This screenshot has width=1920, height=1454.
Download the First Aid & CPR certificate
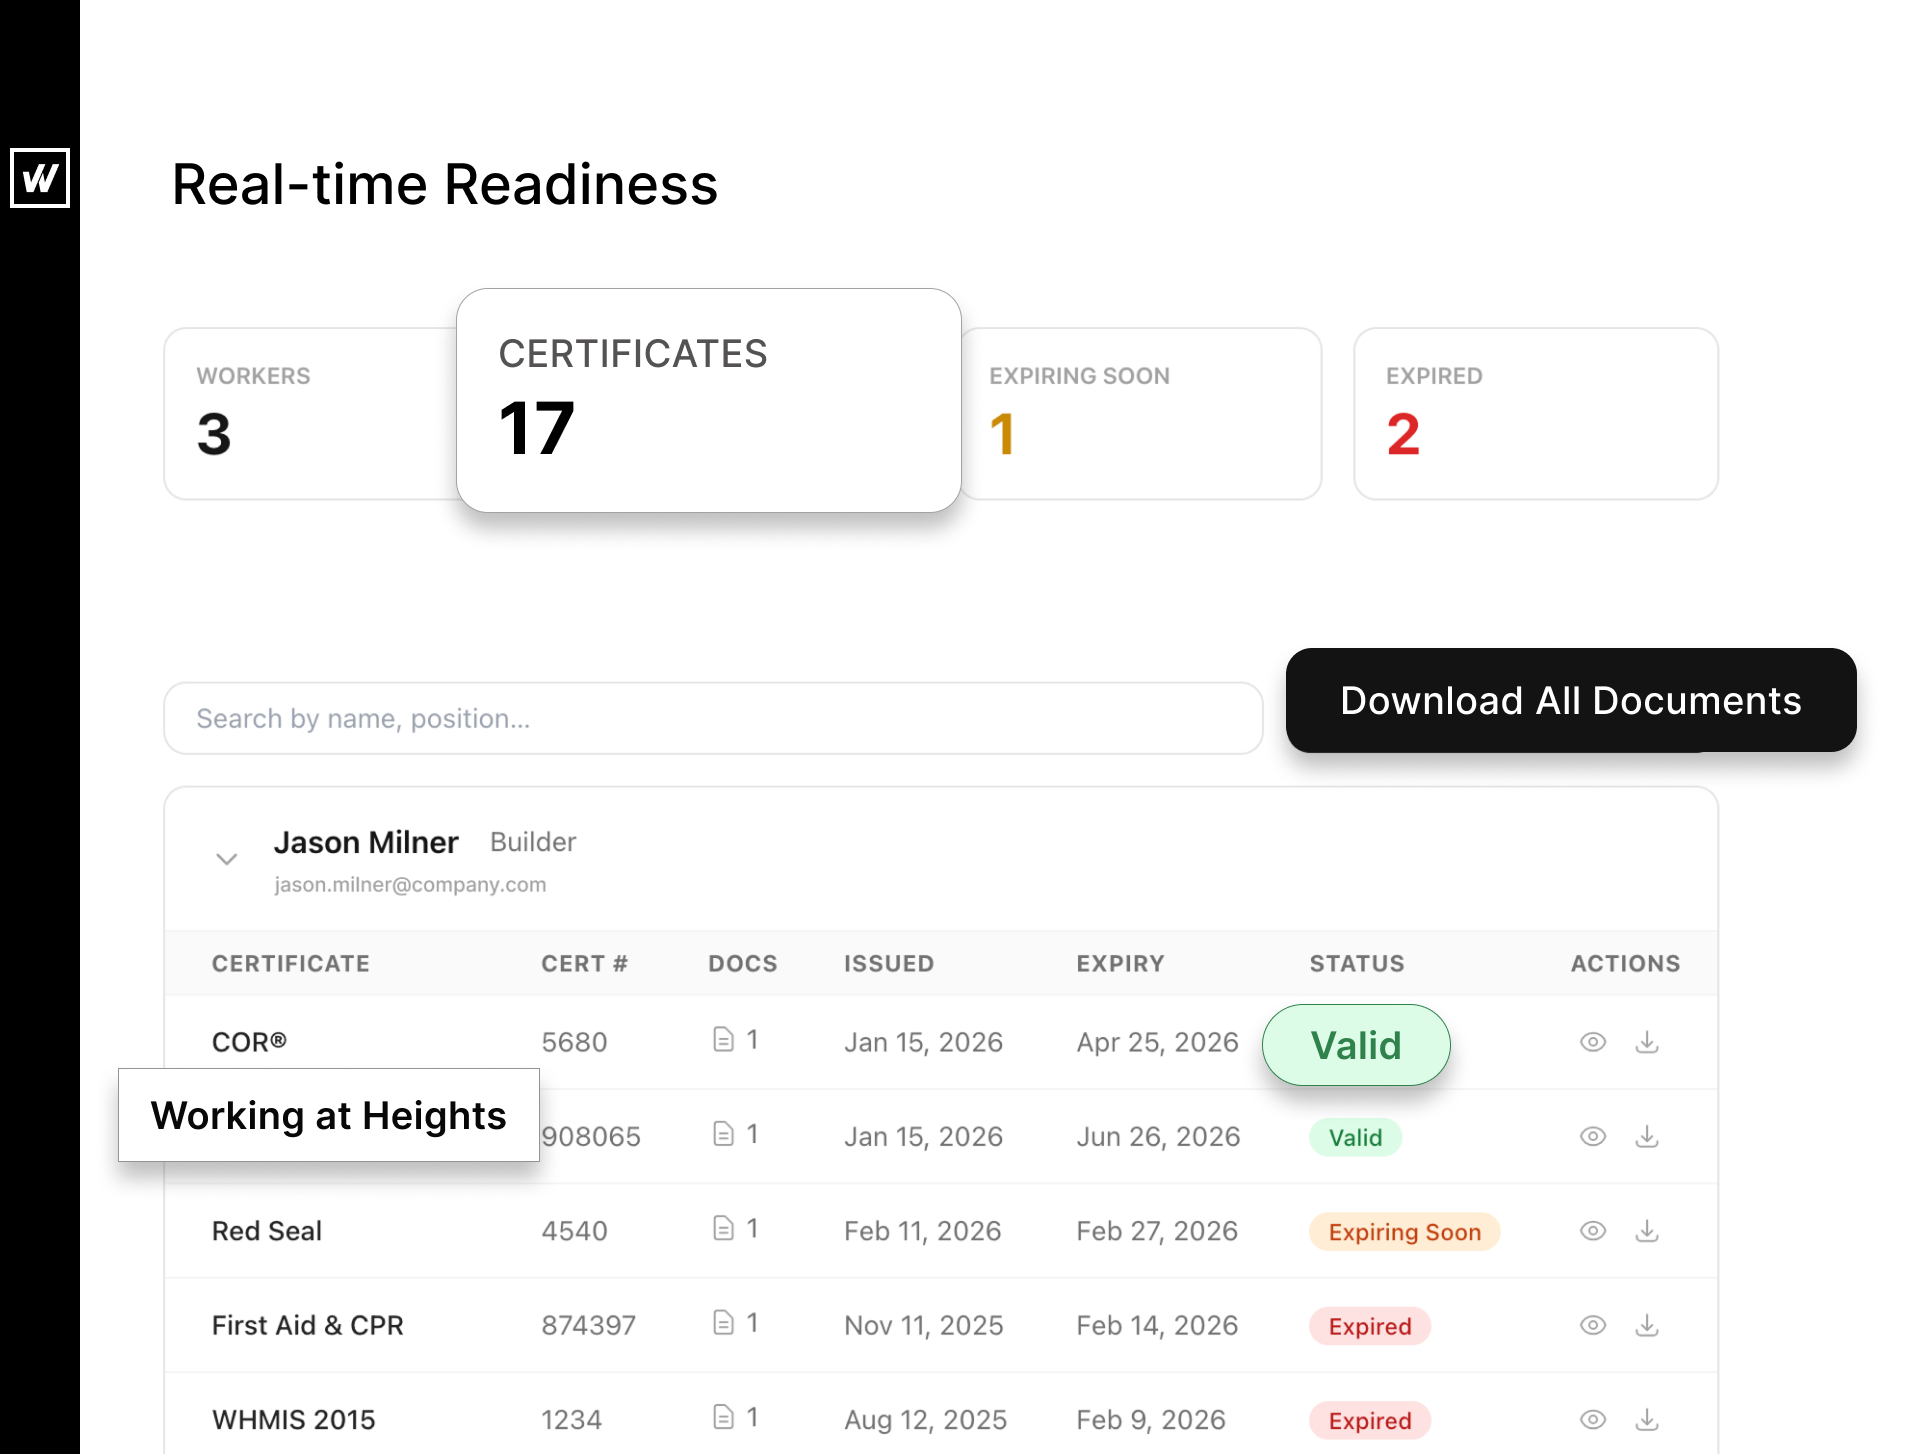(x=1647, y=1325)
